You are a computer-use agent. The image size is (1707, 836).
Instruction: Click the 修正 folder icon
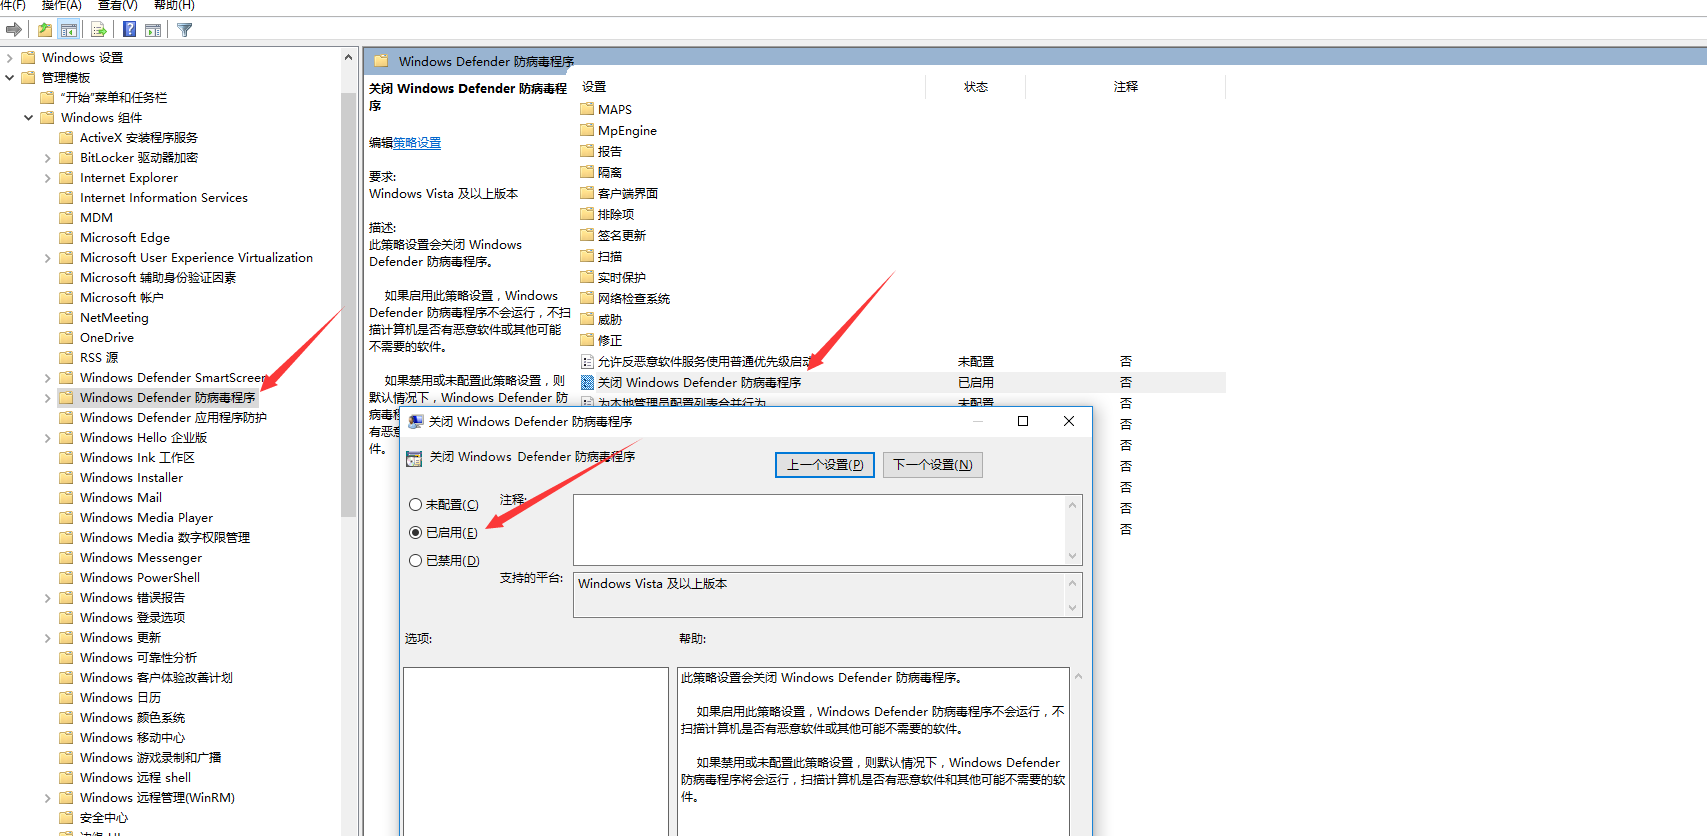coord(588,340)
